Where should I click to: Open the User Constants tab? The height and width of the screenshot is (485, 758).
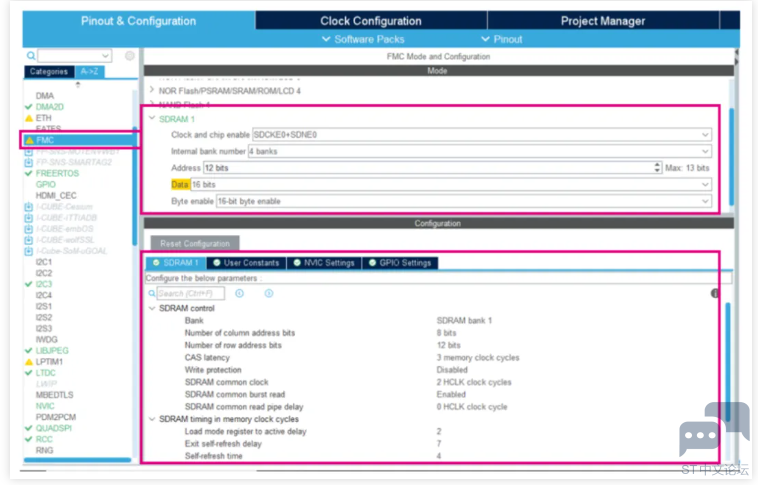tap(247, 263)
